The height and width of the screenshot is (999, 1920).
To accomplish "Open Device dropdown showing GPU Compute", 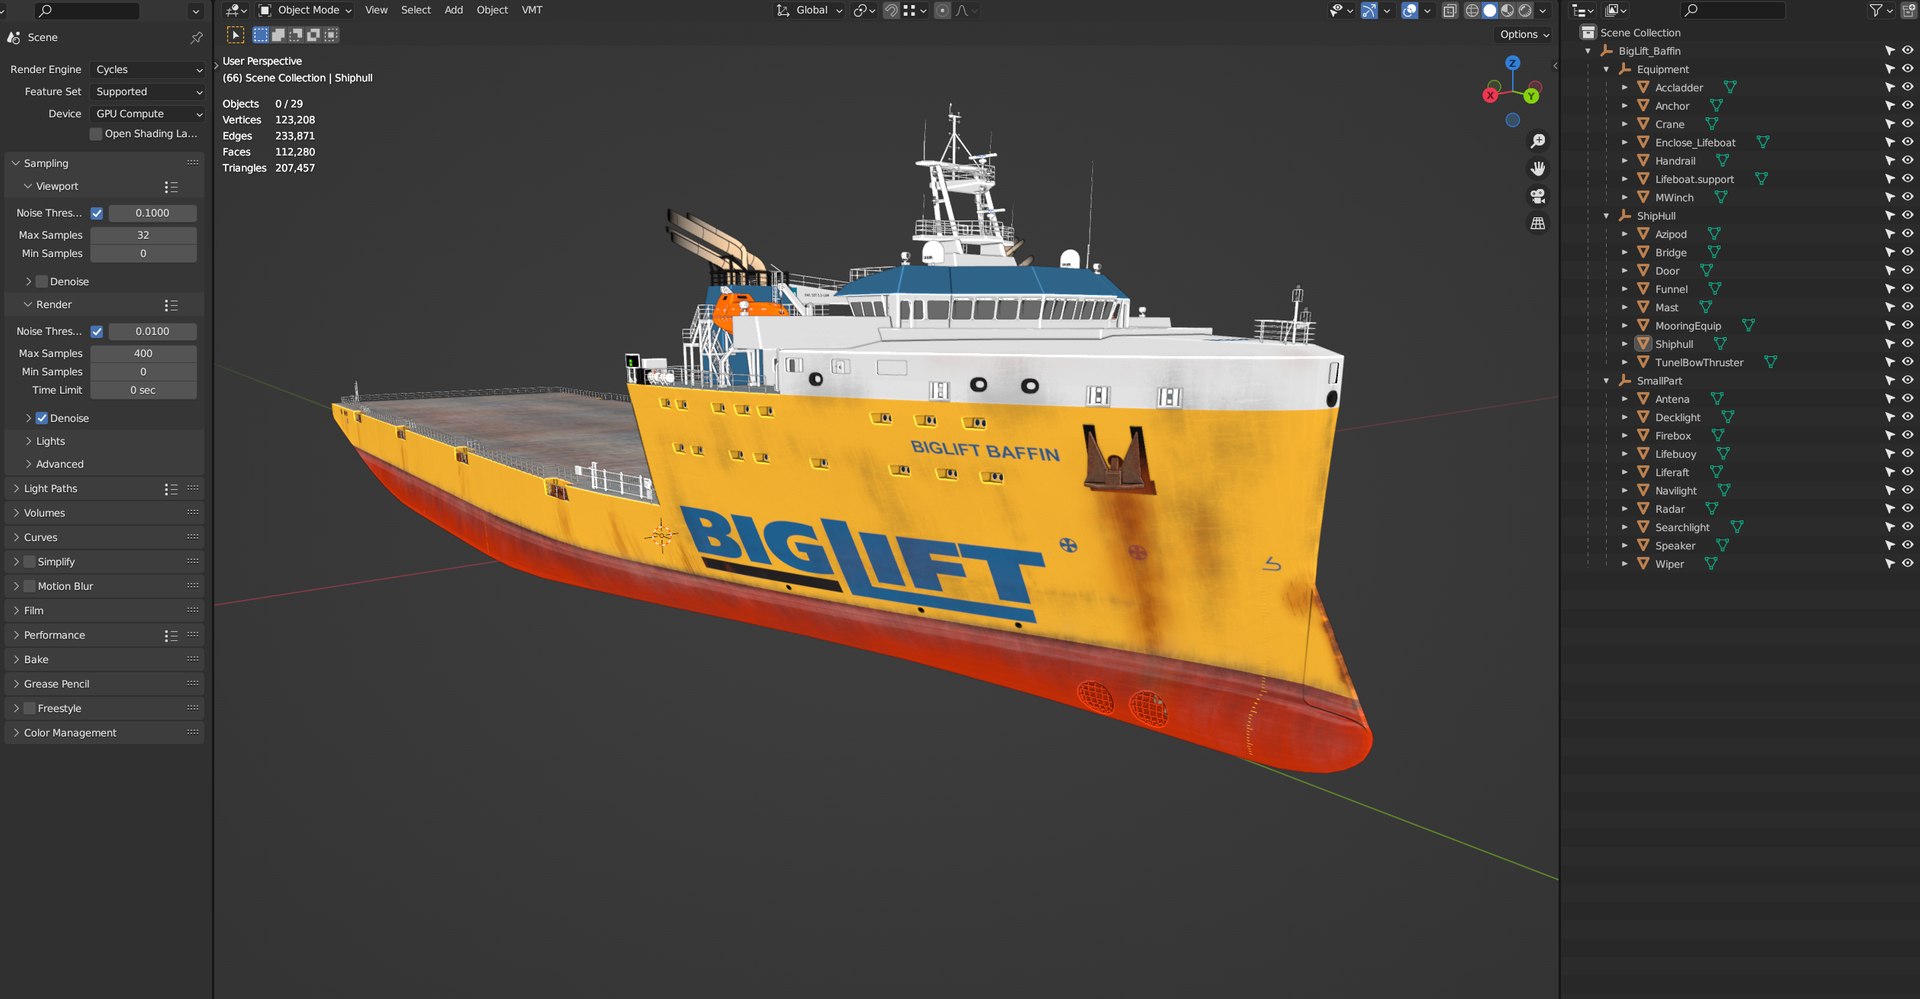I will pyautogui.click(x=148, y=114).
